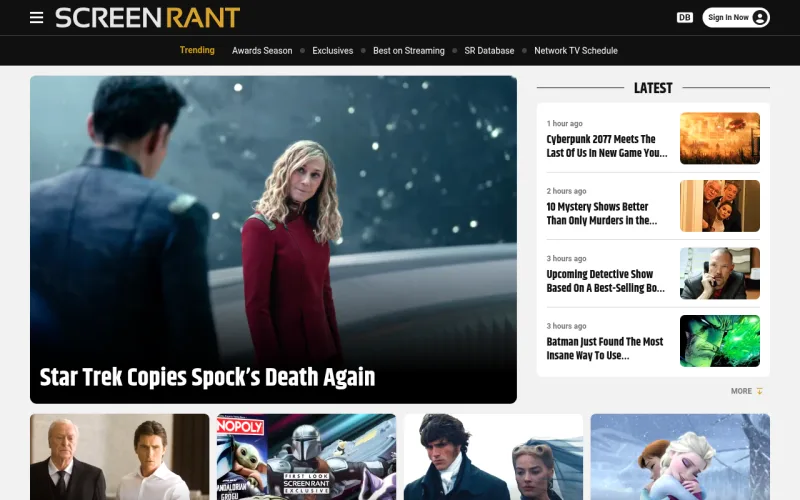800x500 pixels.
Task: Open the DB database icon
Action: (684, 17)
